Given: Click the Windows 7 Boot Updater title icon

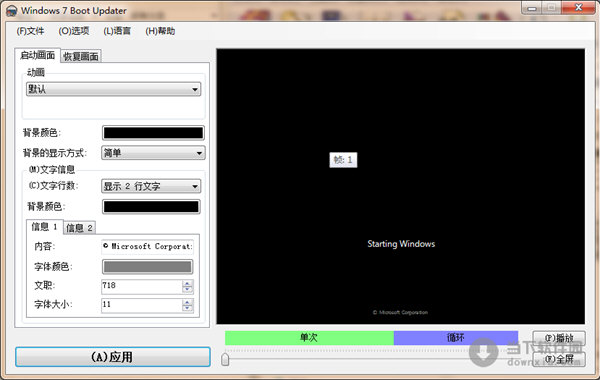Looking at the screenshot, I should pyautogui.click(x=11, y=11).
